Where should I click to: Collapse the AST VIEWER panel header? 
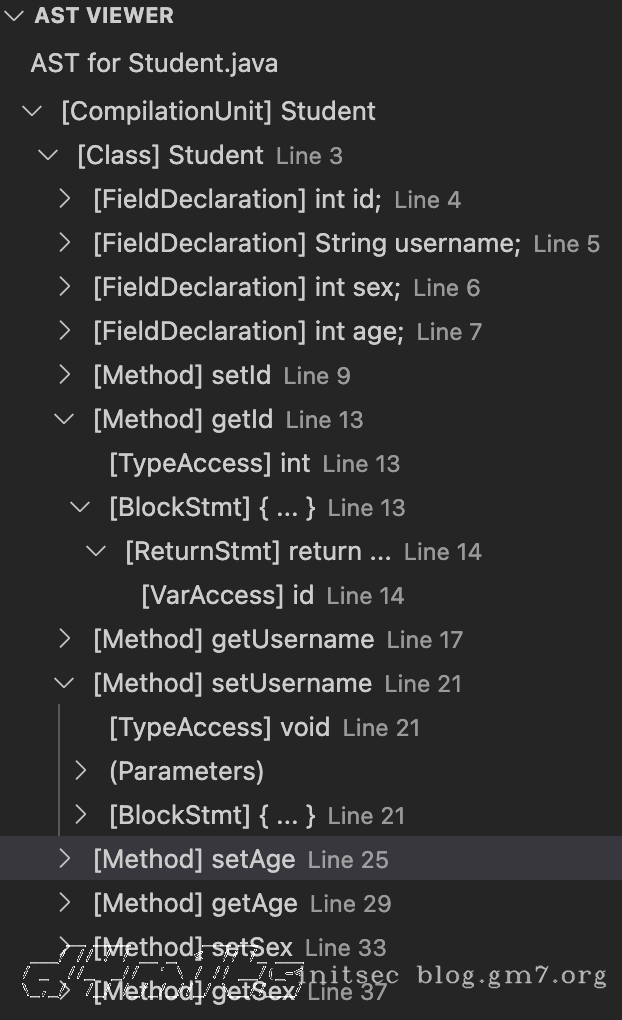[x=12, y=16]
